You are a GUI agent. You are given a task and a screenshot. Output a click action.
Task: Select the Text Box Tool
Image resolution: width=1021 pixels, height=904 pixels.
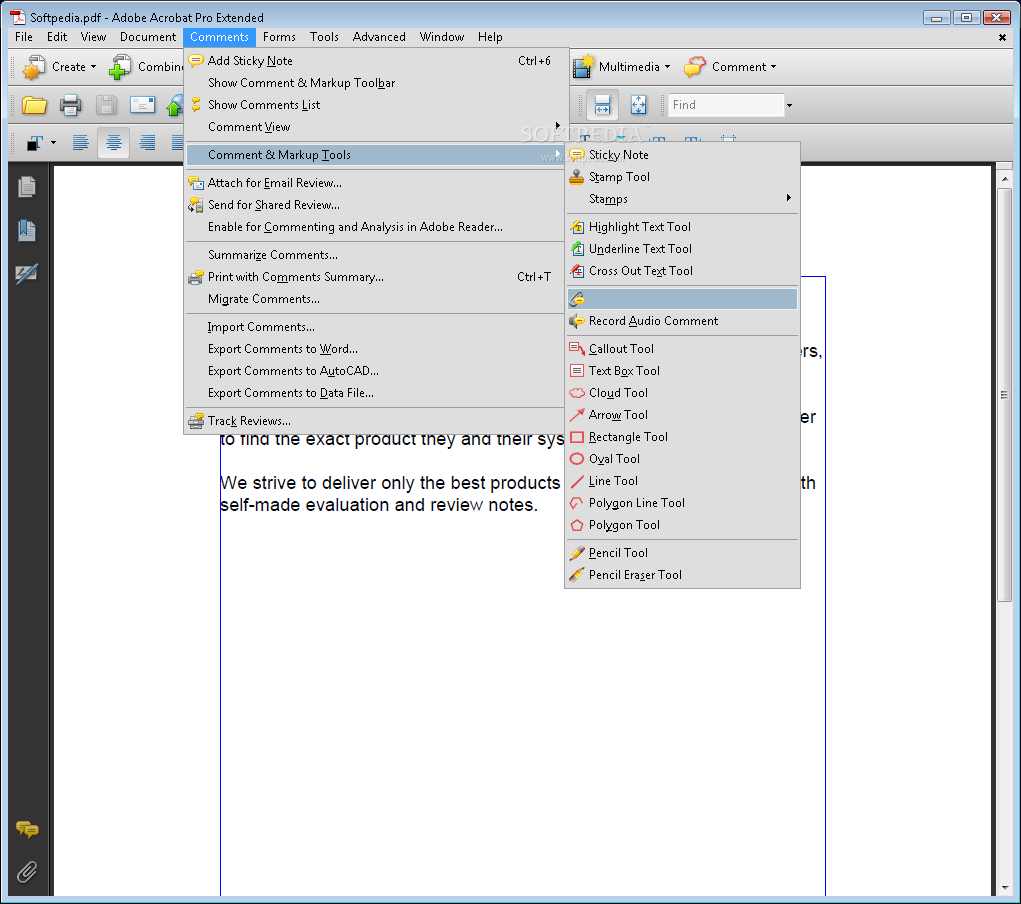click(x=682, y=371)
